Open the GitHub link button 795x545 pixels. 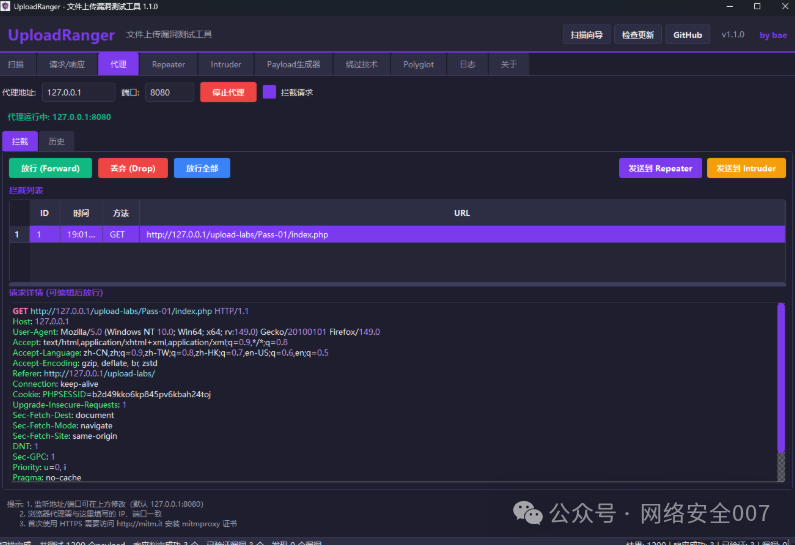tap(688, 35)
